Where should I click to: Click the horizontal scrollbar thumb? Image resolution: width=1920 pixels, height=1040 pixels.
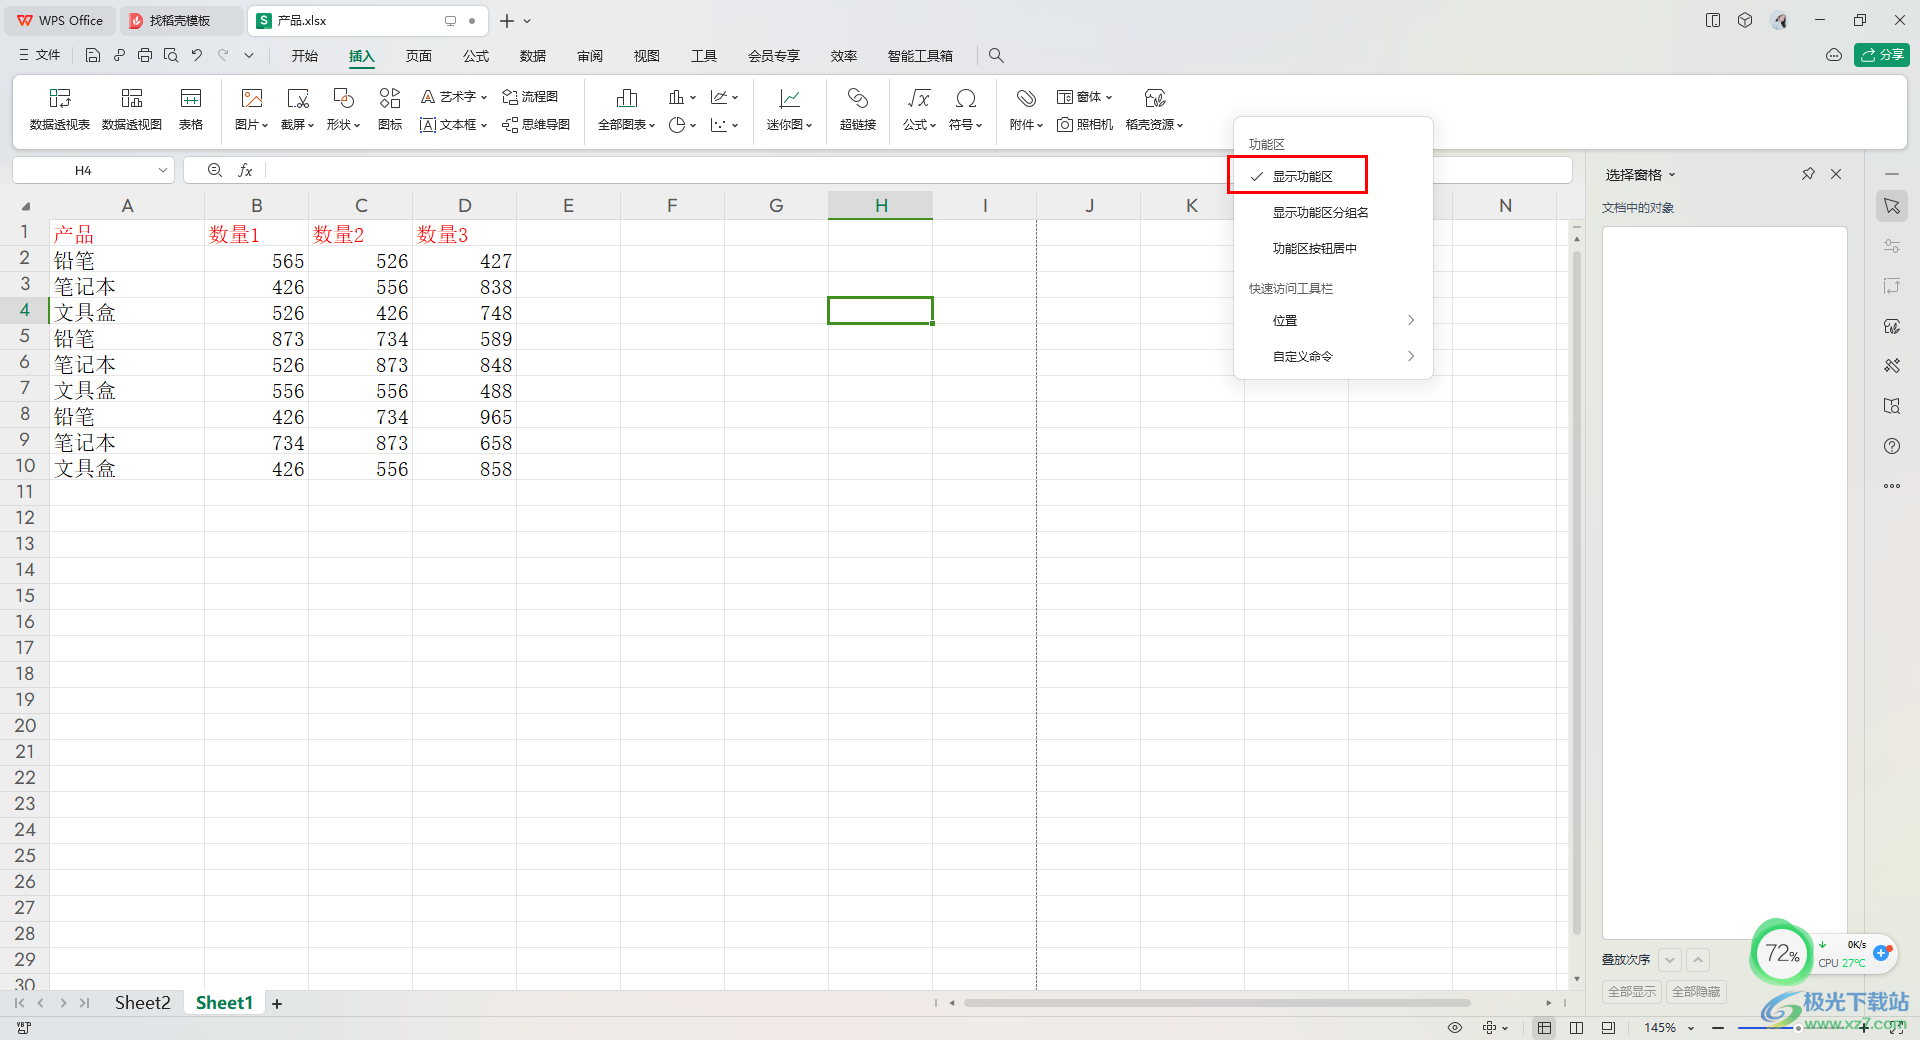tap(1217, 1003)
